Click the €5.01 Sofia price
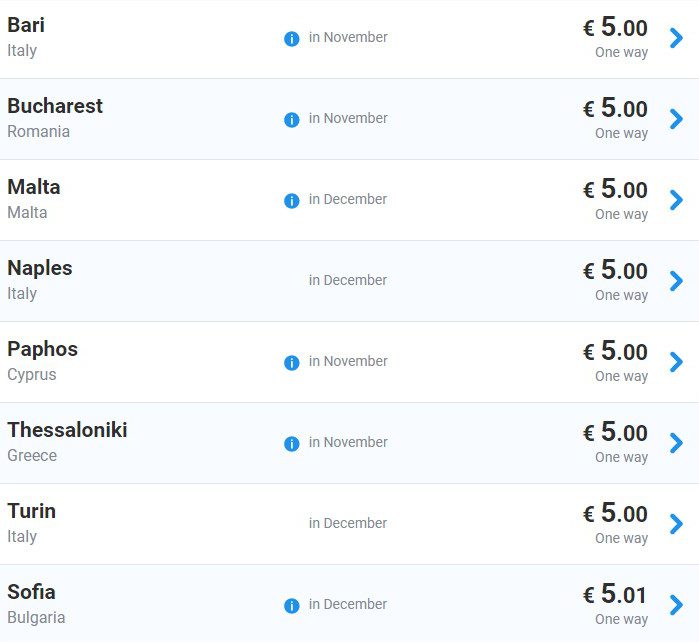699x642 pixels. click(615, 594)
